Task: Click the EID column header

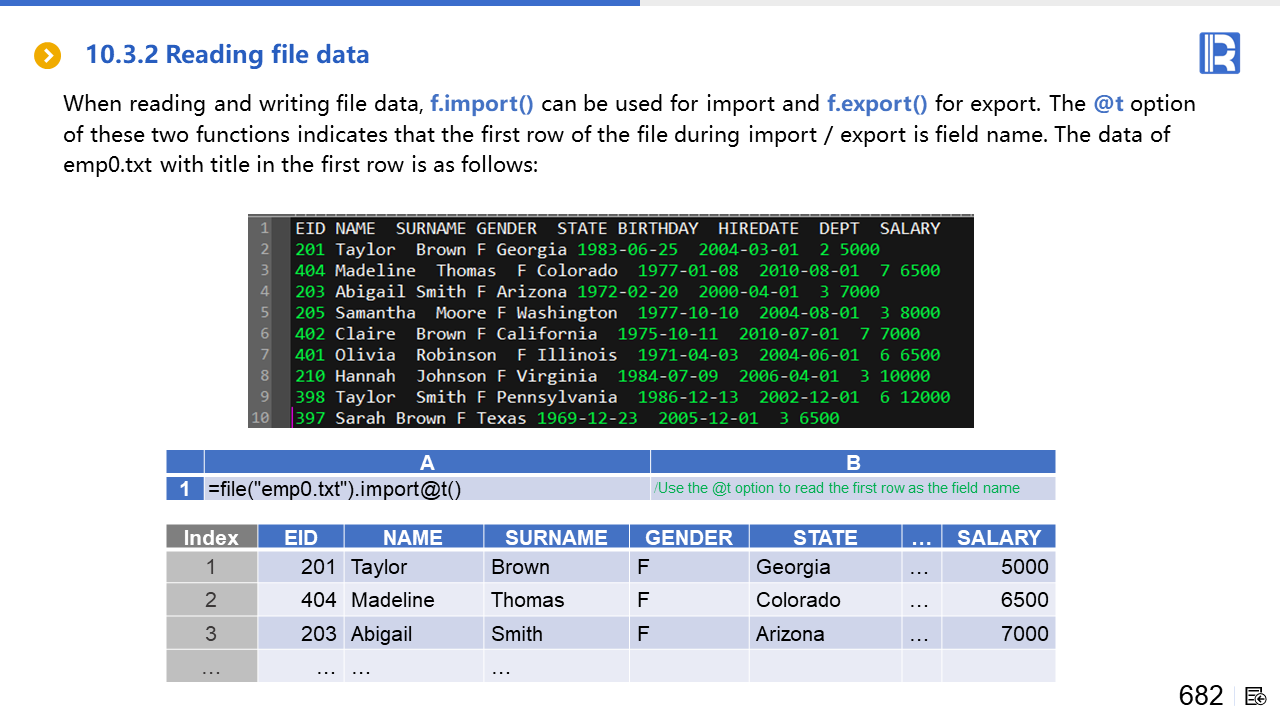Action: point(300,537)
